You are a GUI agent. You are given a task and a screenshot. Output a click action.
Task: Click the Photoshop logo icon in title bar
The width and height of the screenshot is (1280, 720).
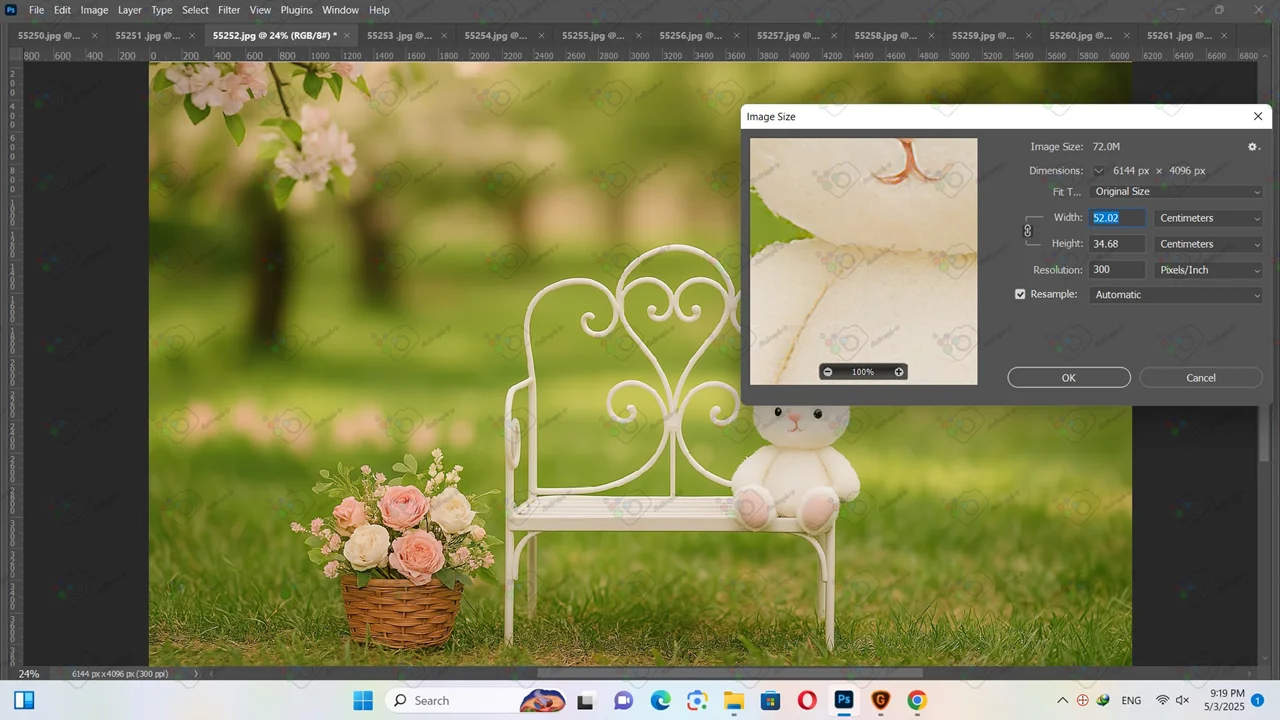tap(11, 10)
